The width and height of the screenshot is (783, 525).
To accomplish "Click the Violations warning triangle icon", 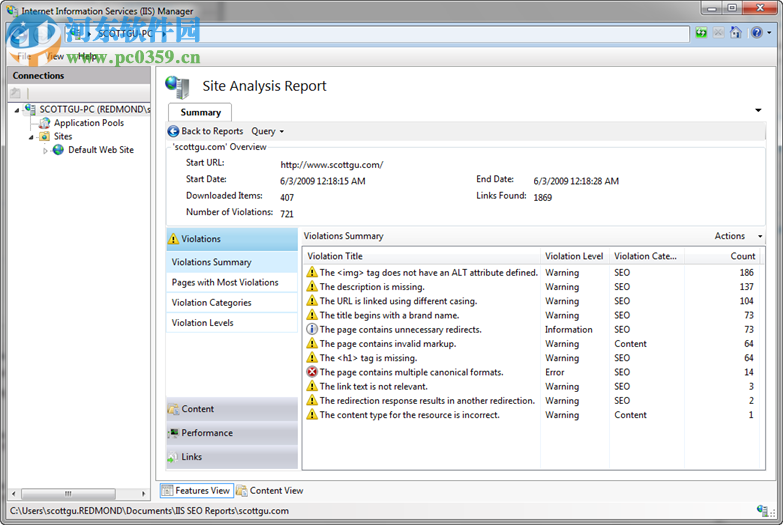I will (173, 239).
